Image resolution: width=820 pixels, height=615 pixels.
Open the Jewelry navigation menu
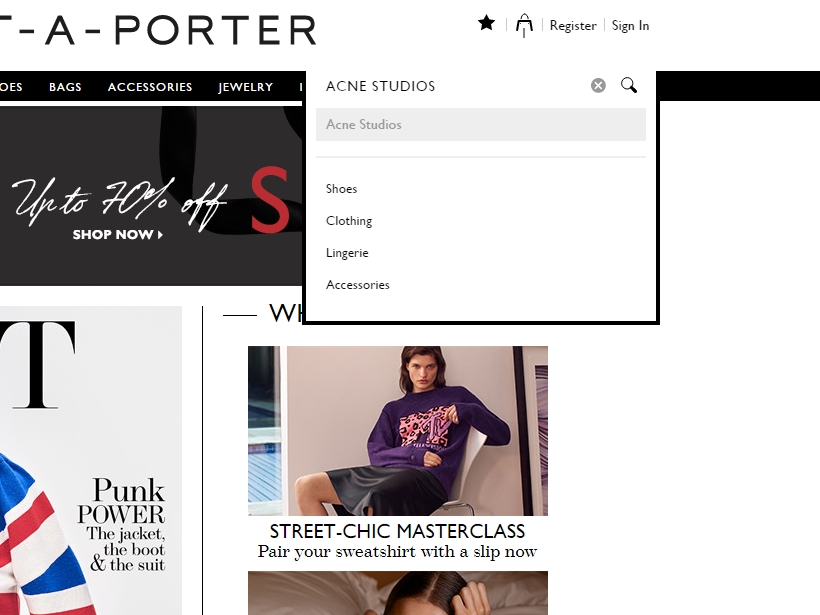[x=246, y=87]
